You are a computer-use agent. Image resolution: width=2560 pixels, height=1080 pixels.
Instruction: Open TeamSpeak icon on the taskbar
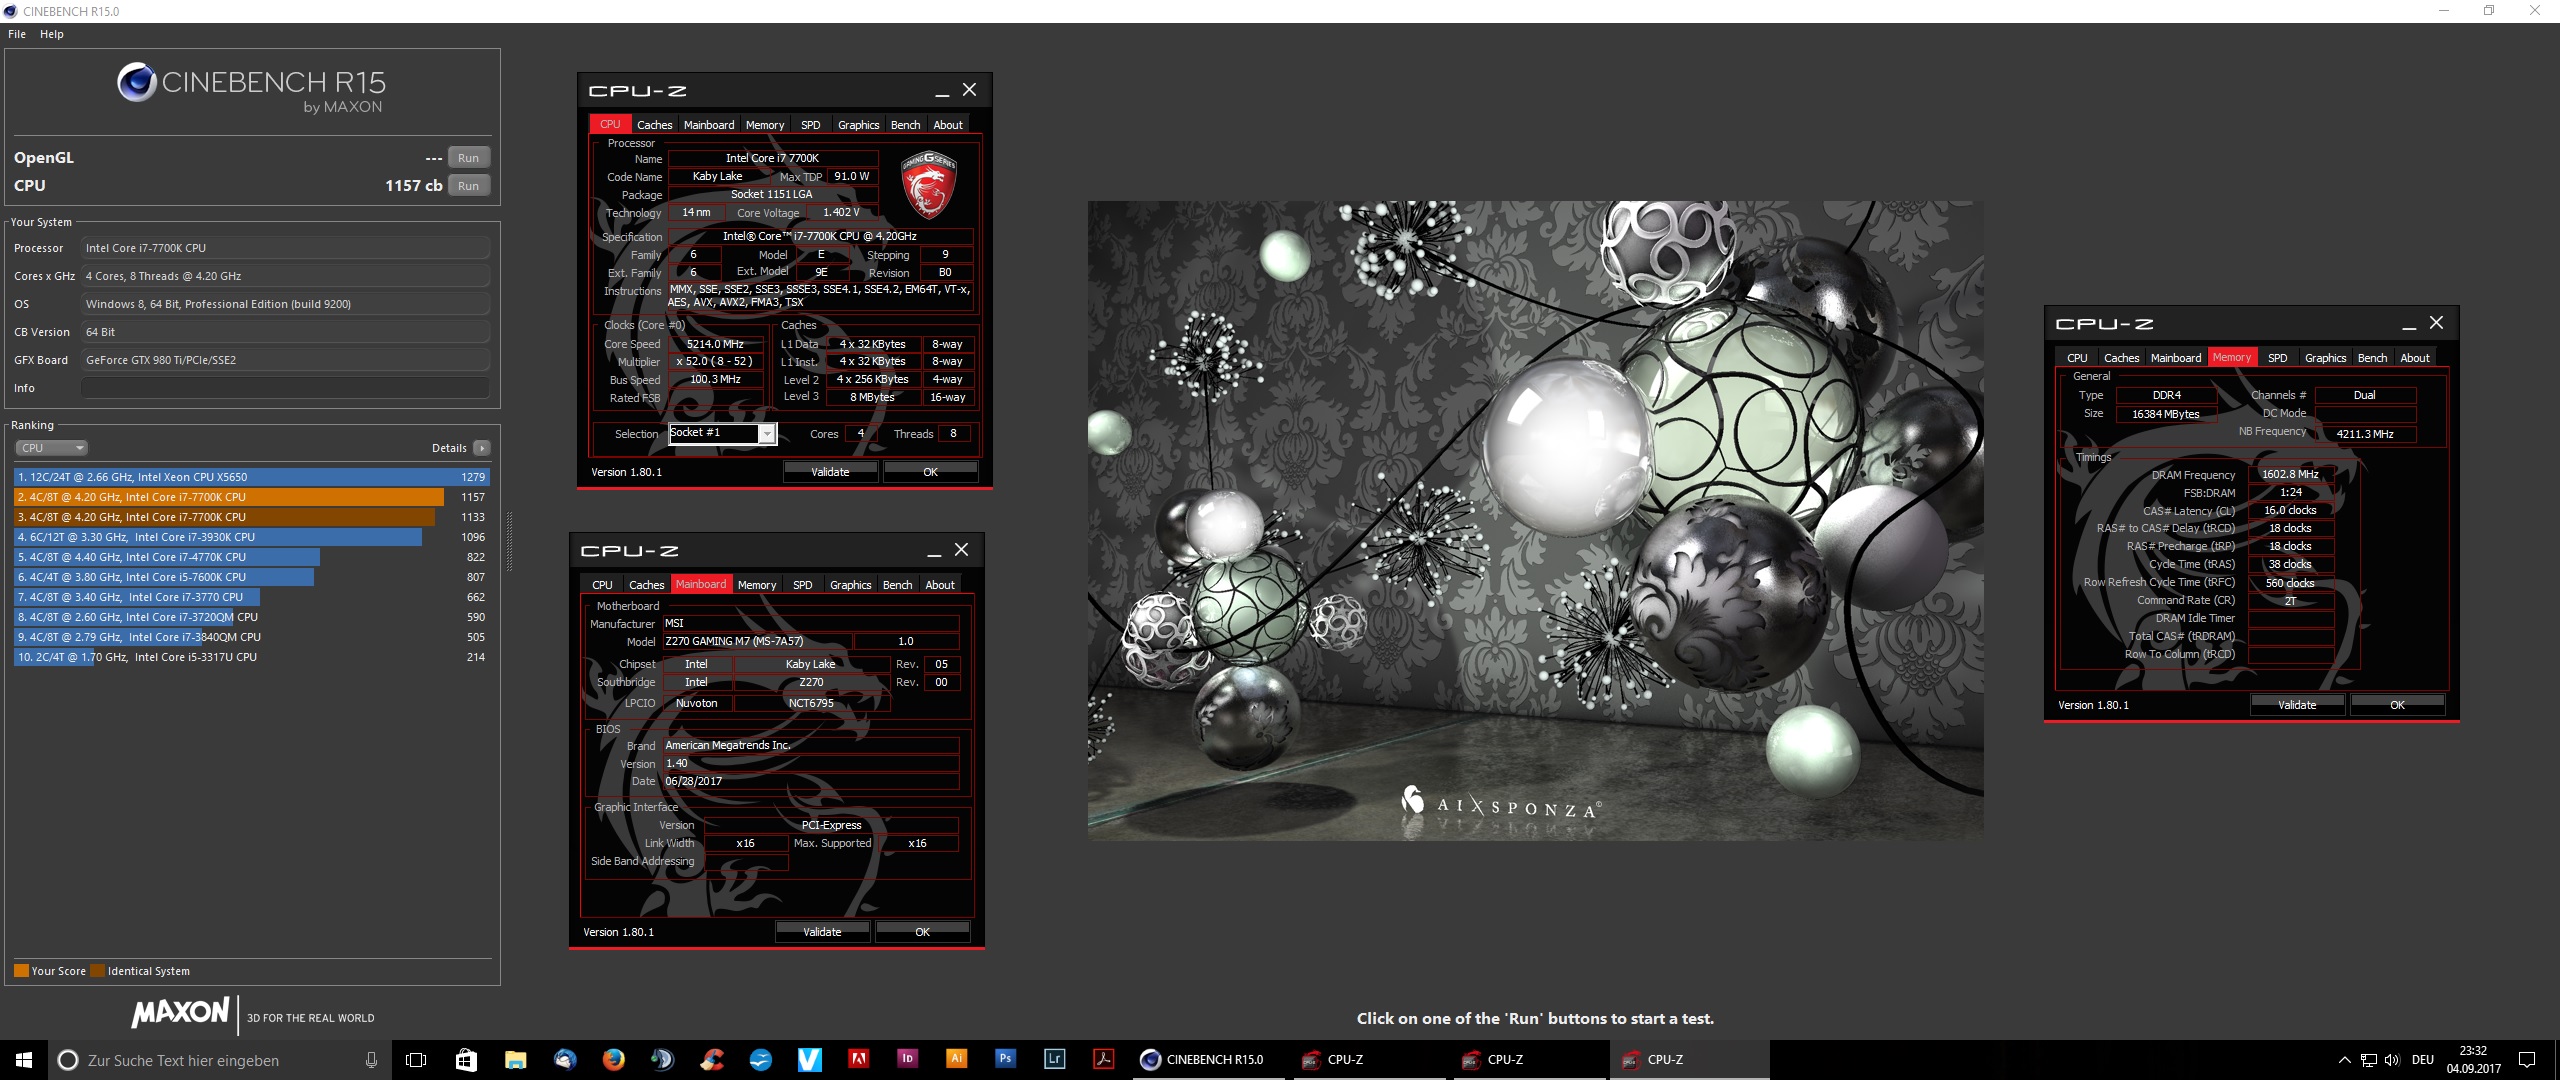coord(662,1060)
